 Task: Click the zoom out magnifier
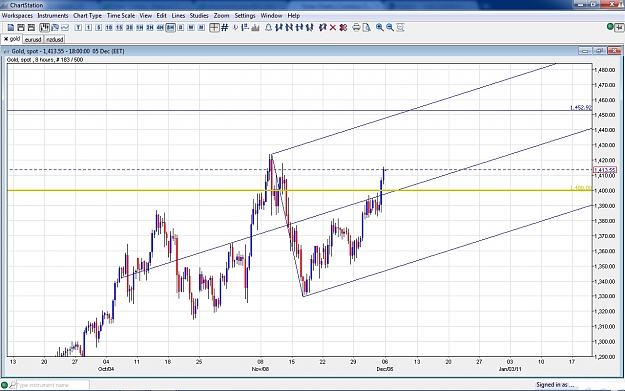point(390,28)
